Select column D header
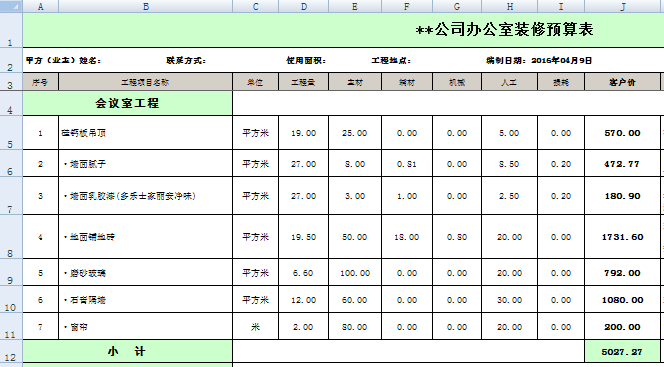This screenshot has width=664, height=367. click(304, 6)
